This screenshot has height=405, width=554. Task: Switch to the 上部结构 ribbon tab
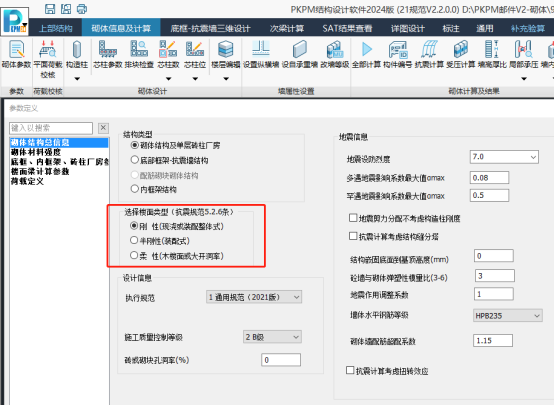[55, 28]
